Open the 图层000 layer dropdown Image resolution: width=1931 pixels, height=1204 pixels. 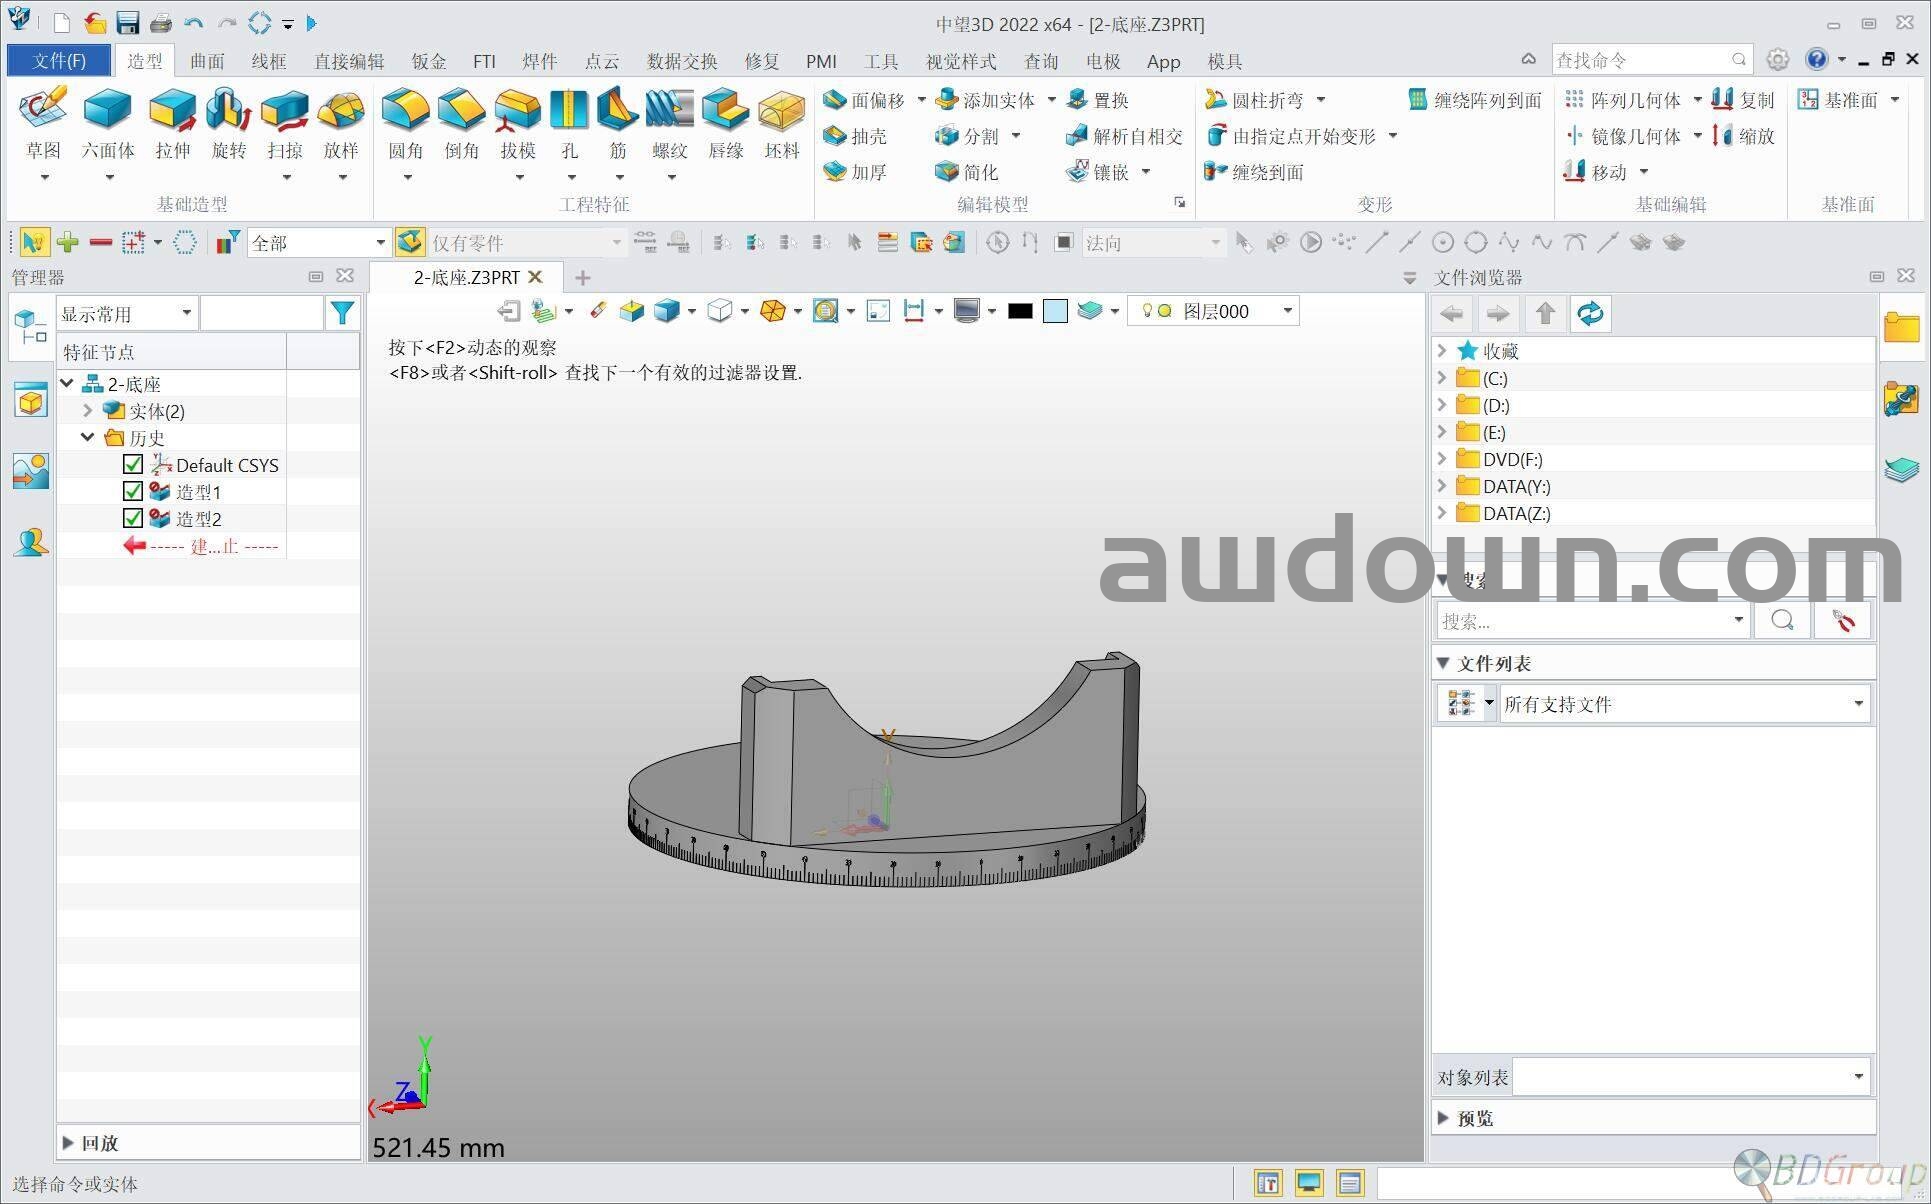click(1288, 311)
